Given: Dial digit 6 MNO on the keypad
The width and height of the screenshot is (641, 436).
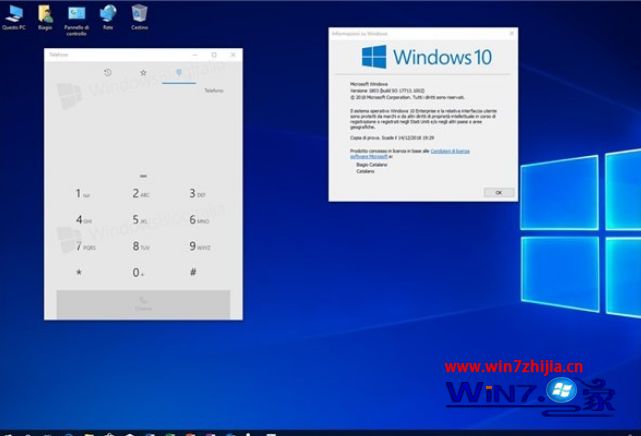Looking at the screenshot, I should click(x=199, y=220).
